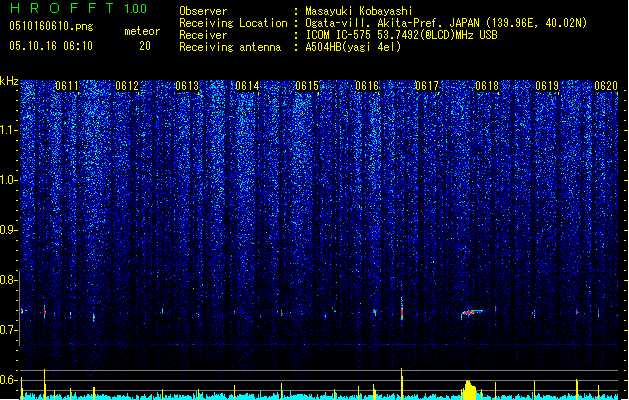This screenshot has height=400, width=629.
Task: Click the 1.1 frequency axis label
Action: coord(9,130)
